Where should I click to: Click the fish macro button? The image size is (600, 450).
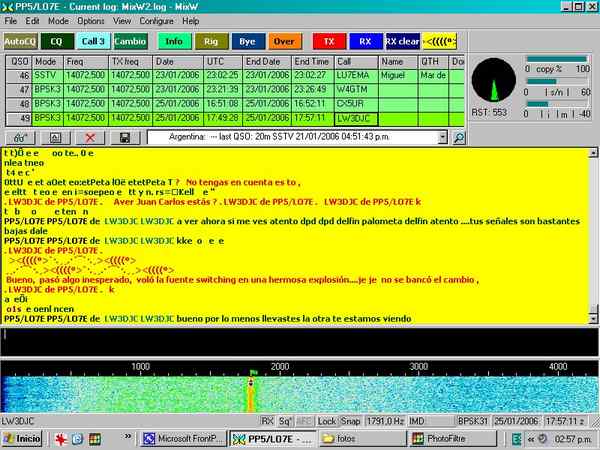(440, 41)
